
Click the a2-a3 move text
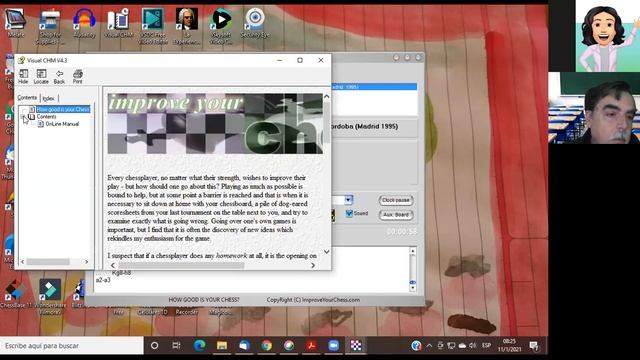(103, 280)
